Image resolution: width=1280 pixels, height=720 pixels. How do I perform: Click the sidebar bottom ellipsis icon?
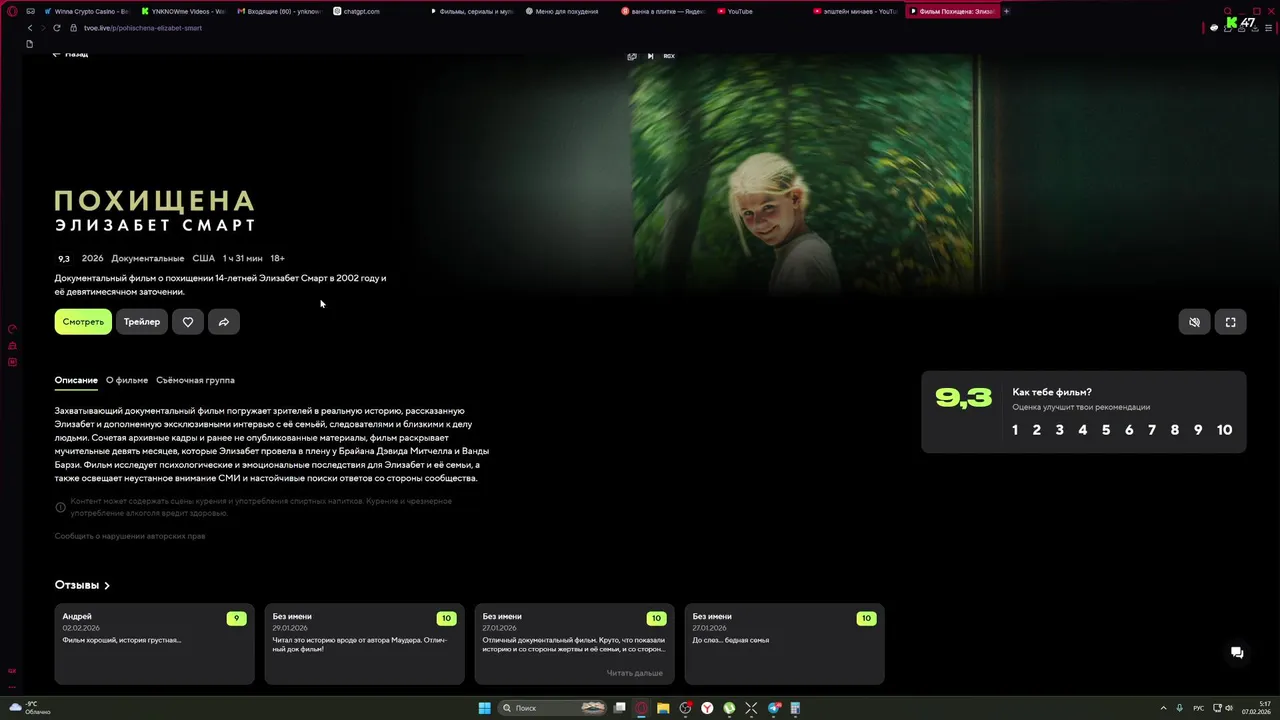(12, 686)
